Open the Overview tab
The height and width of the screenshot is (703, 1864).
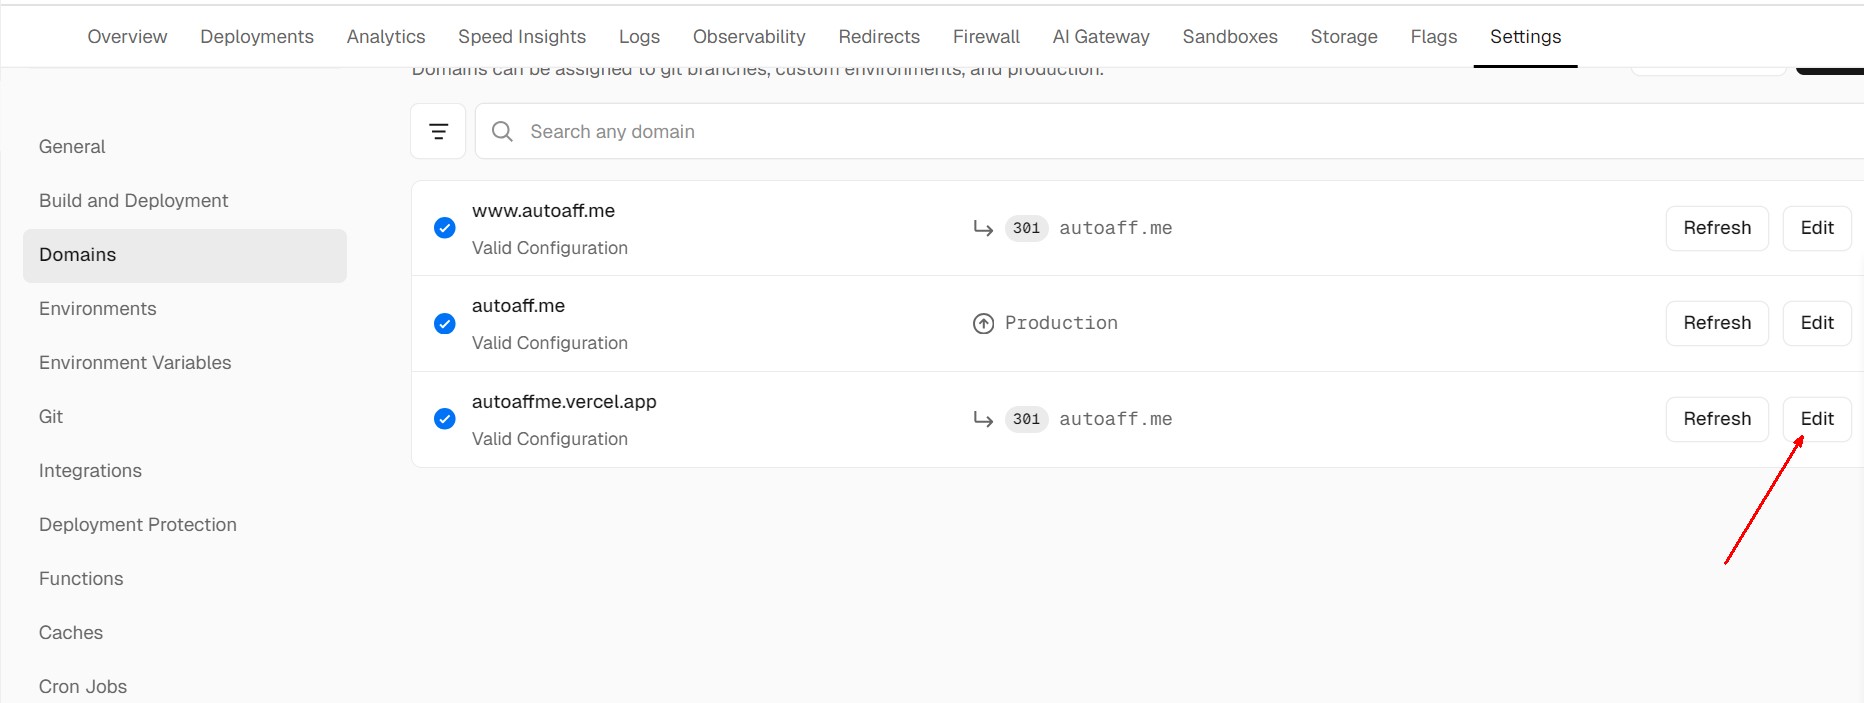click(127, 37)
